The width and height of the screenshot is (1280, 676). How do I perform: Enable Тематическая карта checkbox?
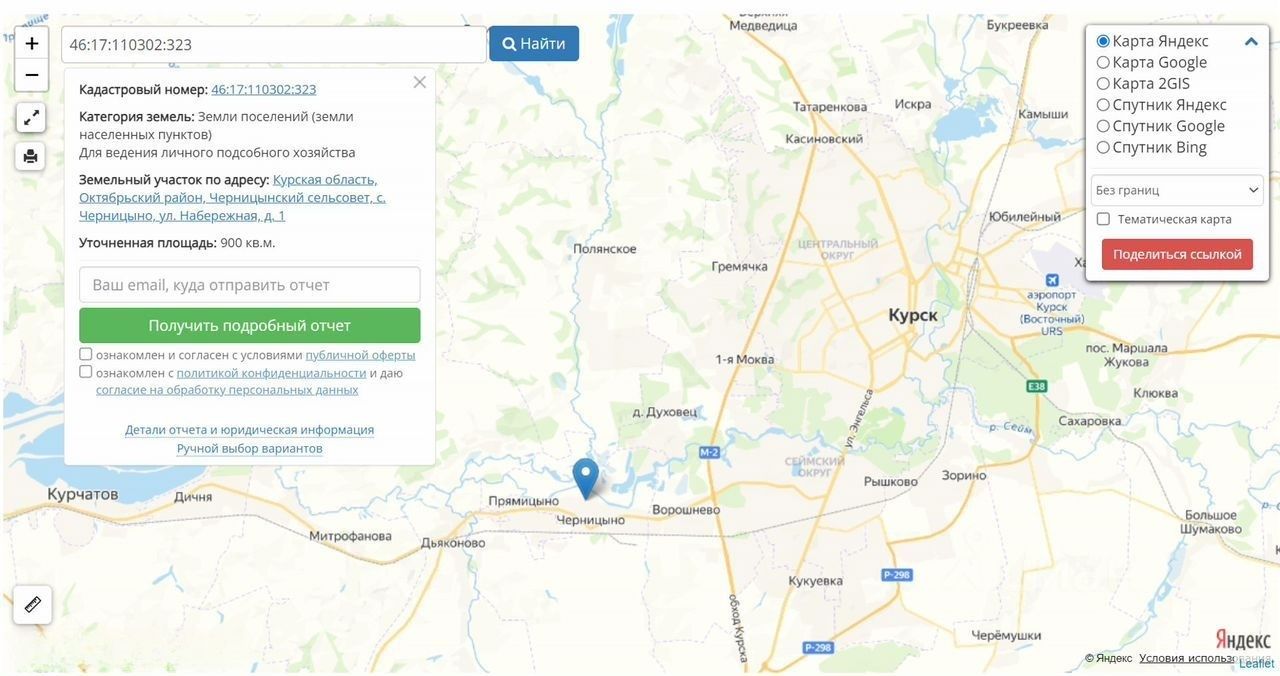point(1103,219)
